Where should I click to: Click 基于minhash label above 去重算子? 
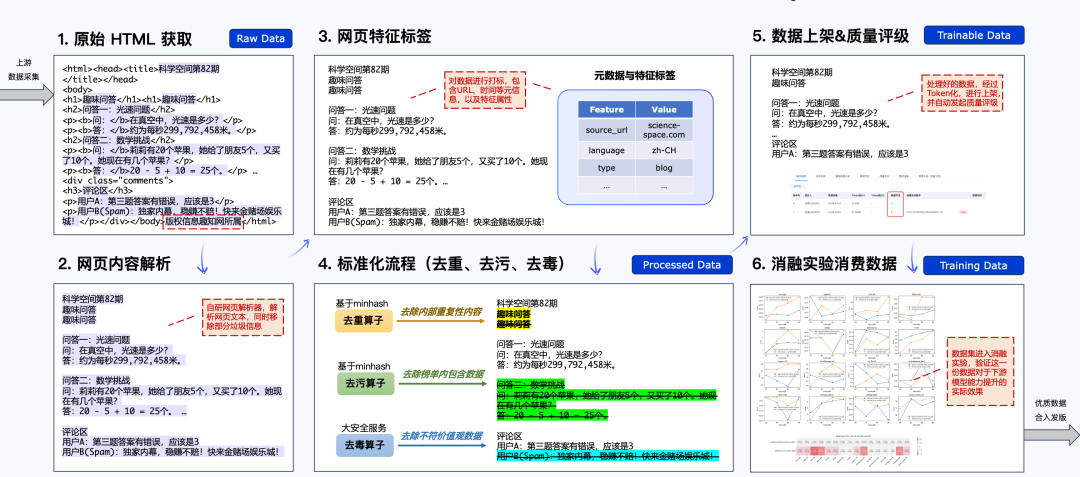click(362, 303)
